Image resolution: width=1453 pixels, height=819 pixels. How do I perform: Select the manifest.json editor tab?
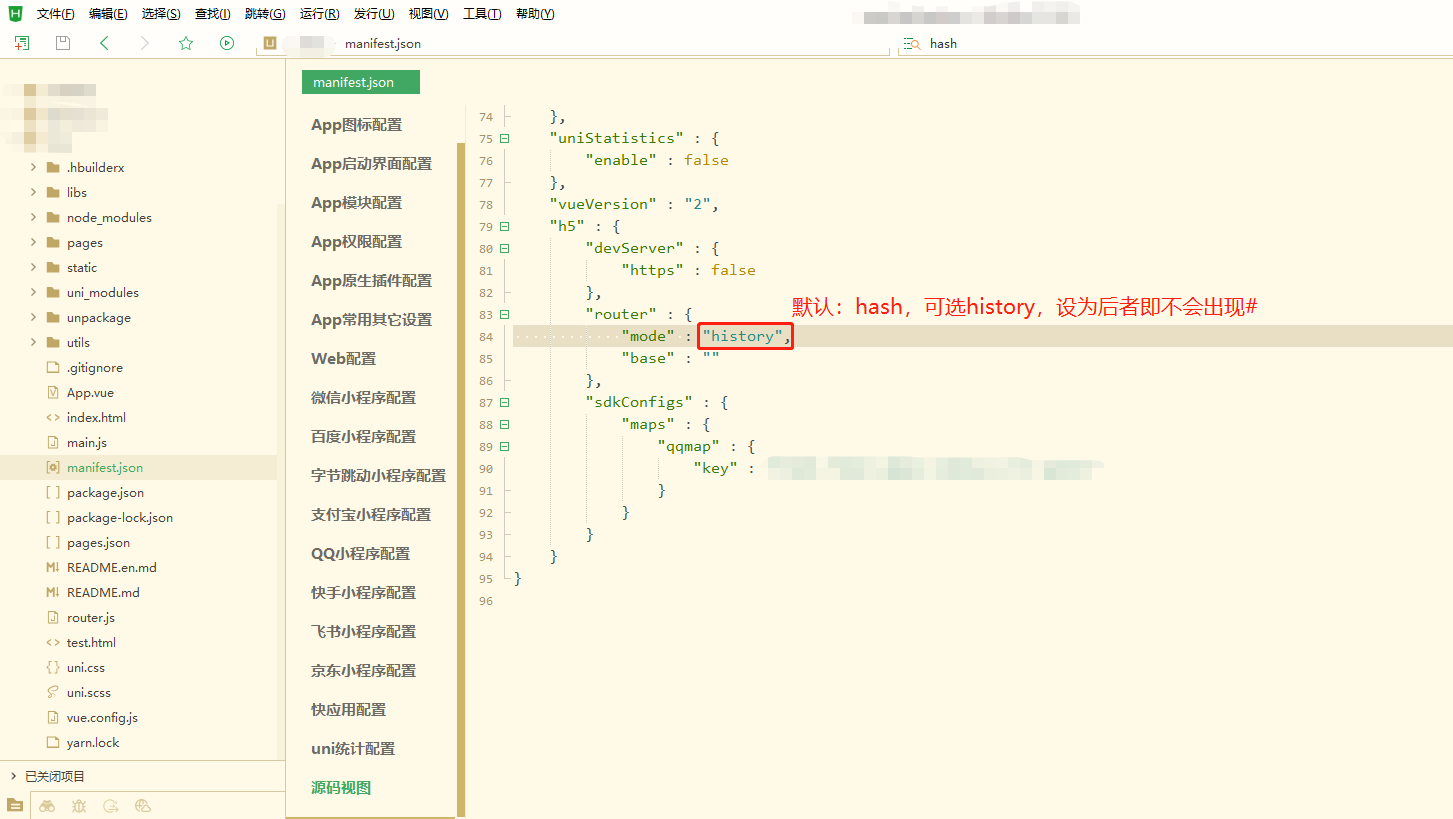(x=361, y=82)
